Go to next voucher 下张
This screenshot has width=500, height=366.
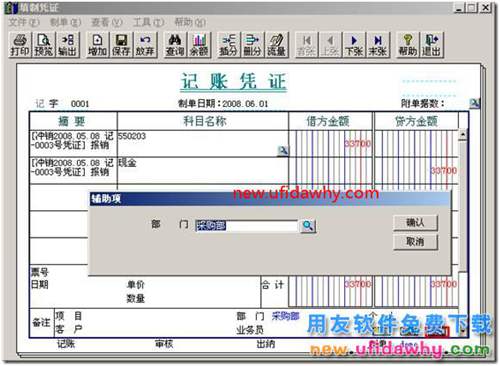click(x=354, y=45)
